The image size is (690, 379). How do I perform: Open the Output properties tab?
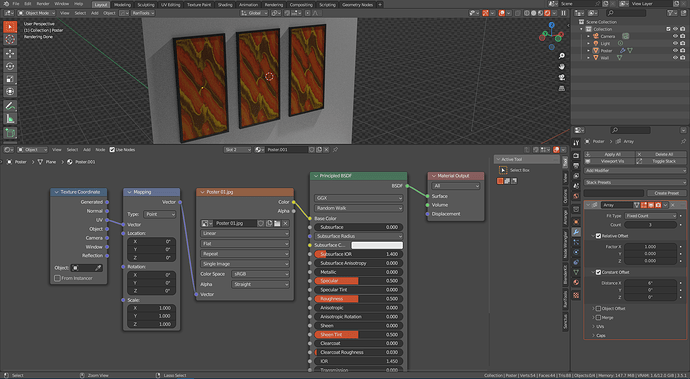click(x=576, y=166)
